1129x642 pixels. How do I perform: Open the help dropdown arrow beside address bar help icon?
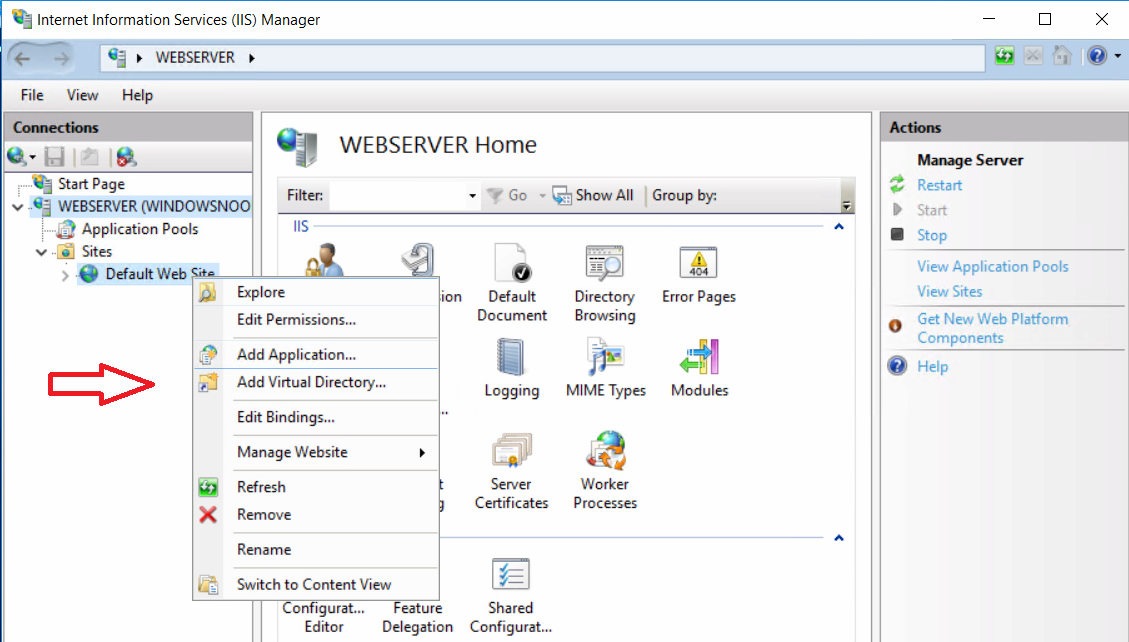[x=1117, y=56]
